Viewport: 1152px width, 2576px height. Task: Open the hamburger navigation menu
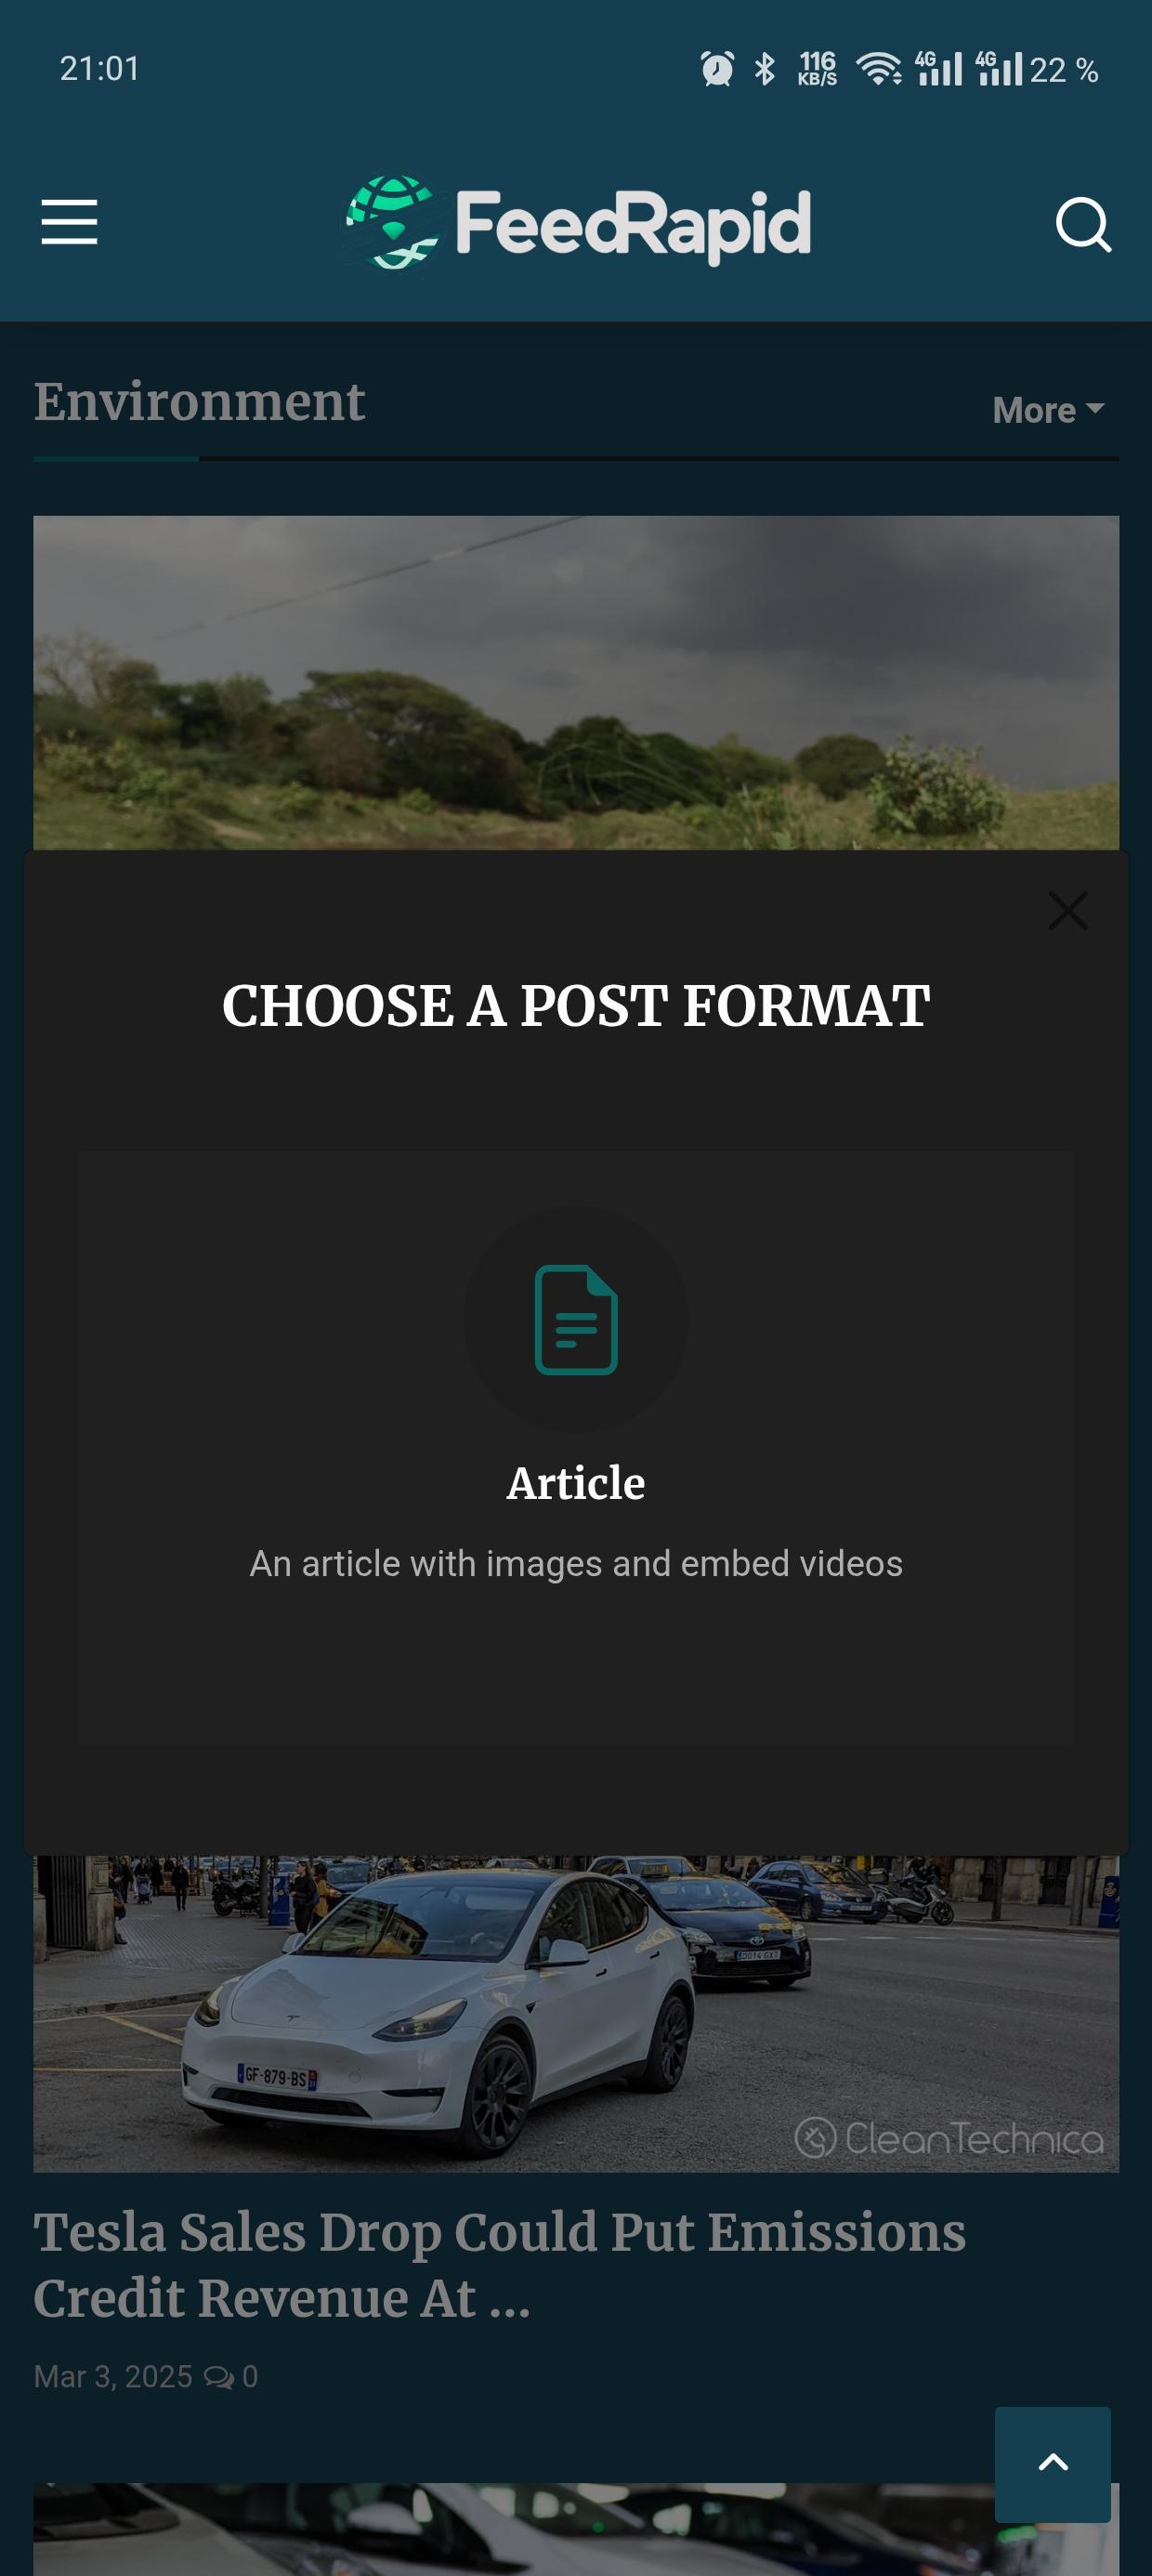69,222
